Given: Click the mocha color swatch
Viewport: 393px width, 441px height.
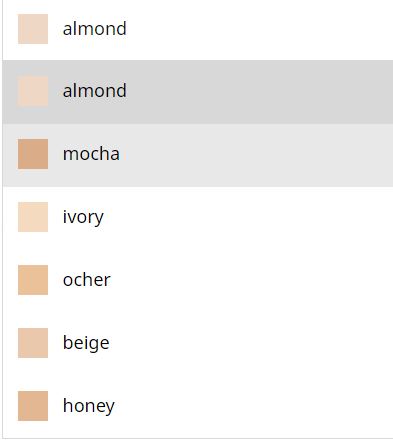Looking at the screenshot, I should coord(33,154).
